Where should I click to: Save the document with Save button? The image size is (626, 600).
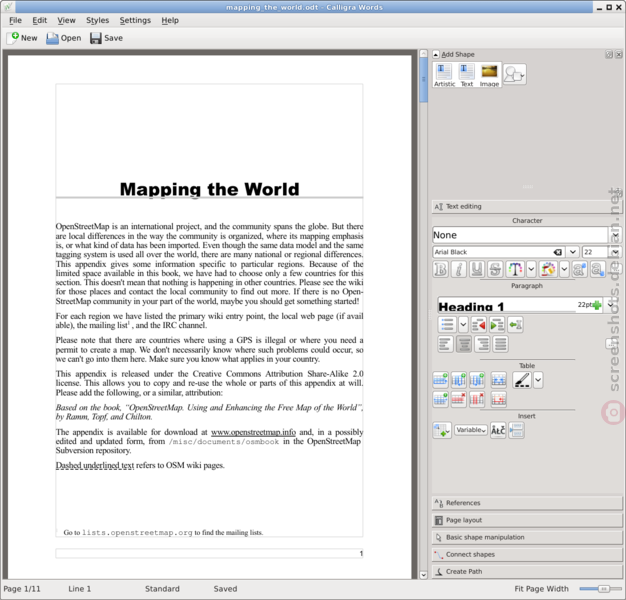click(106, 38)
